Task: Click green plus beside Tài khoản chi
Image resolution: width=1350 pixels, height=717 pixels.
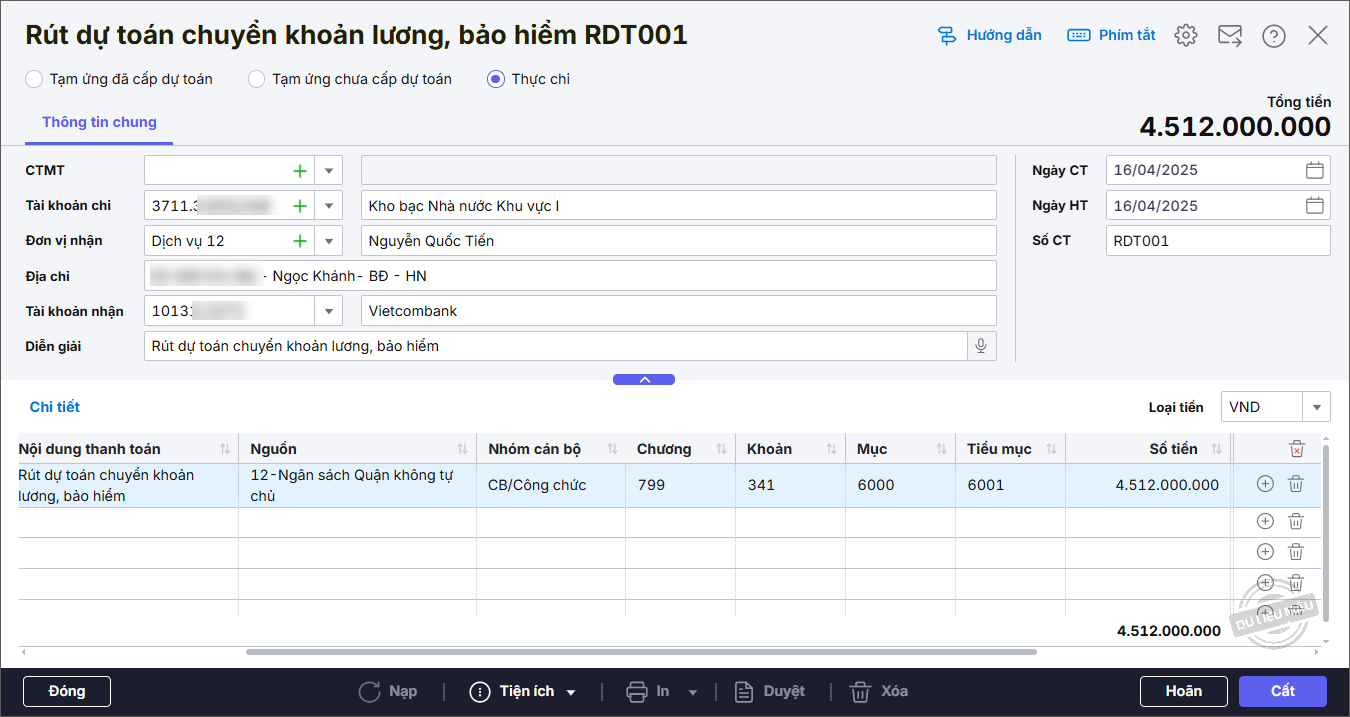Action: [299, 206]
